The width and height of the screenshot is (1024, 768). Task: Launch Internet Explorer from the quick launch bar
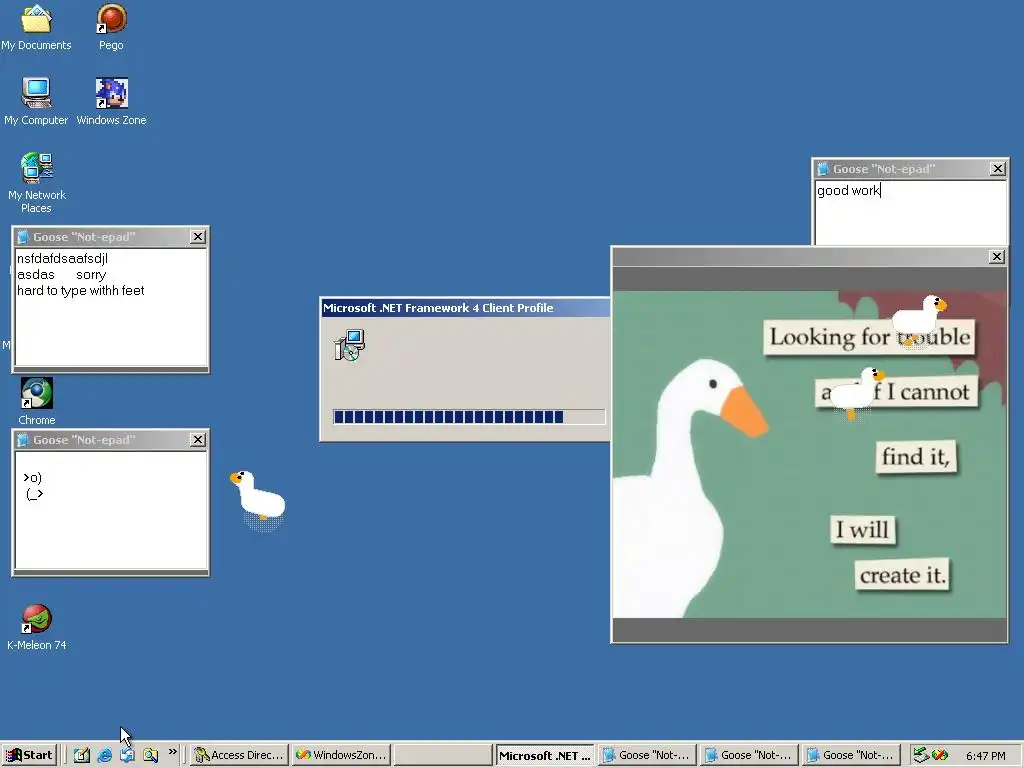tap(104, 755)
